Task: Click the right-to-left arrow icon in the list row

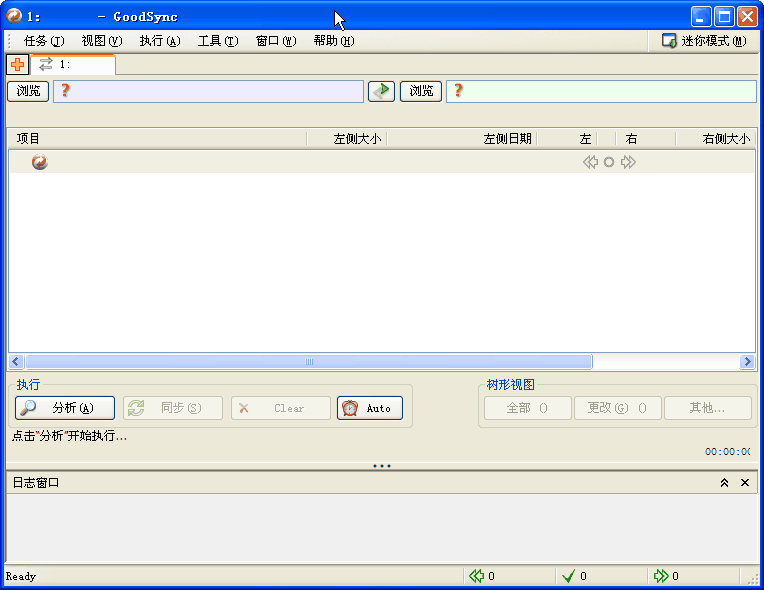Action: click(590, 162)
